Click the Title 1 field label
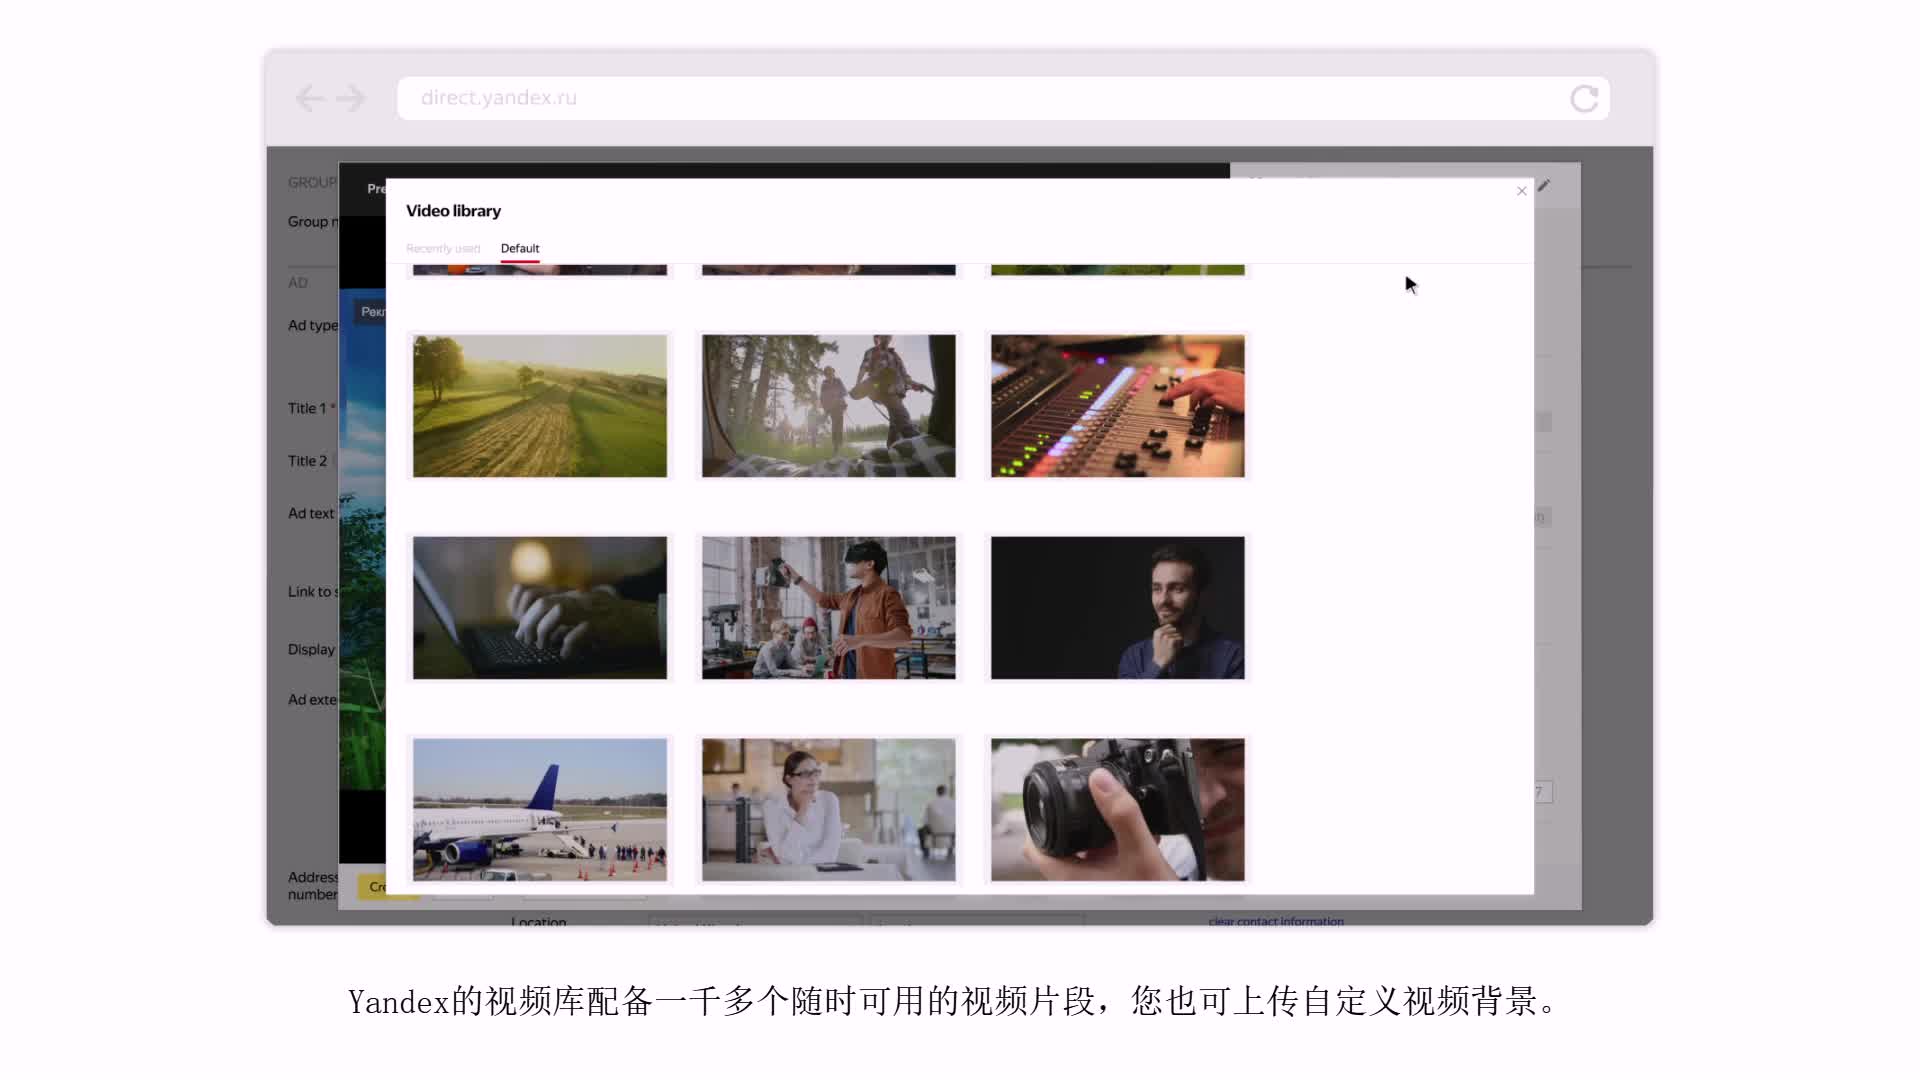 click(x=307, y=408)
